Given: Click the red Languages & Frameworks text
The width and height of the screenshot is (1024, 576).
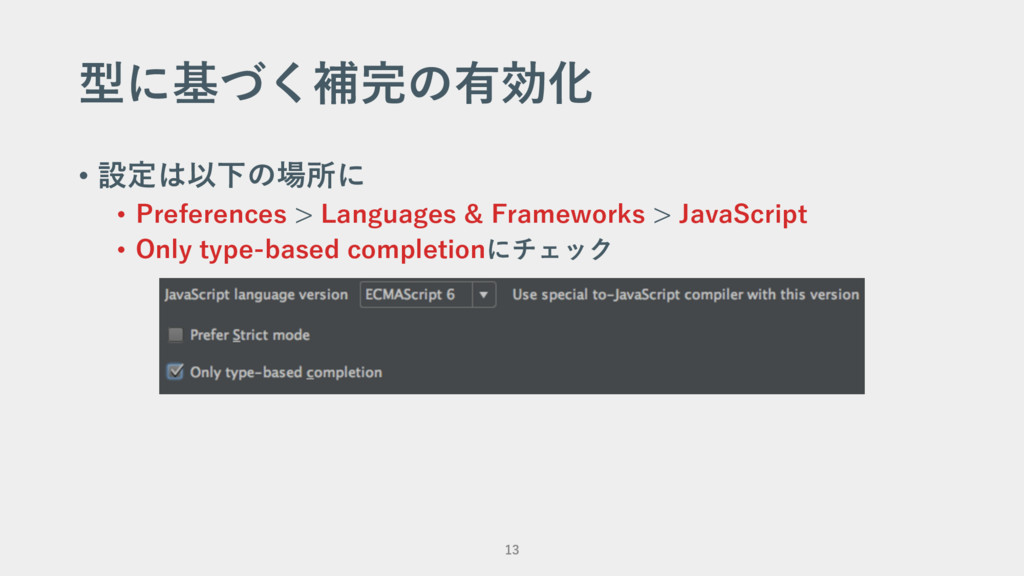Looking at the screenshot, I should point(483,214).
